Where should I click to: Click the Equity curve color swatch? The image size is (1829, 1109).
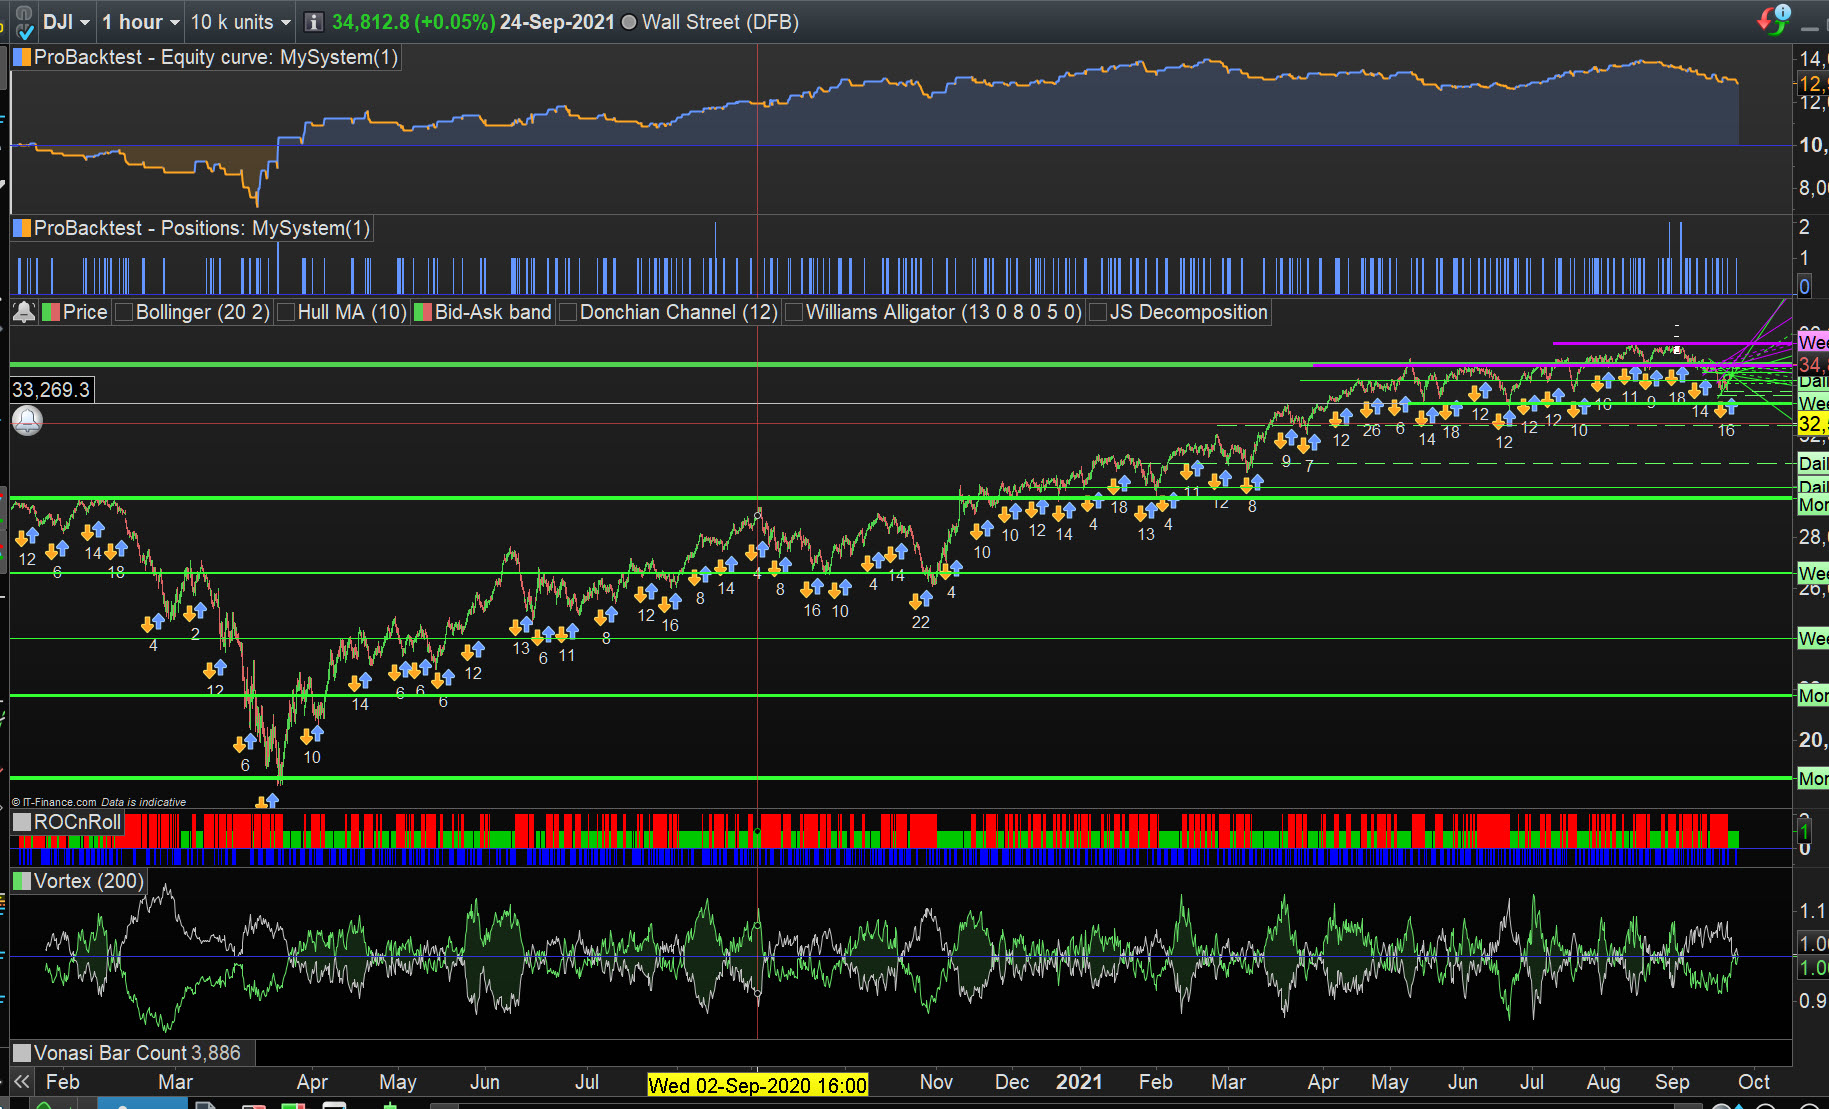22,57
